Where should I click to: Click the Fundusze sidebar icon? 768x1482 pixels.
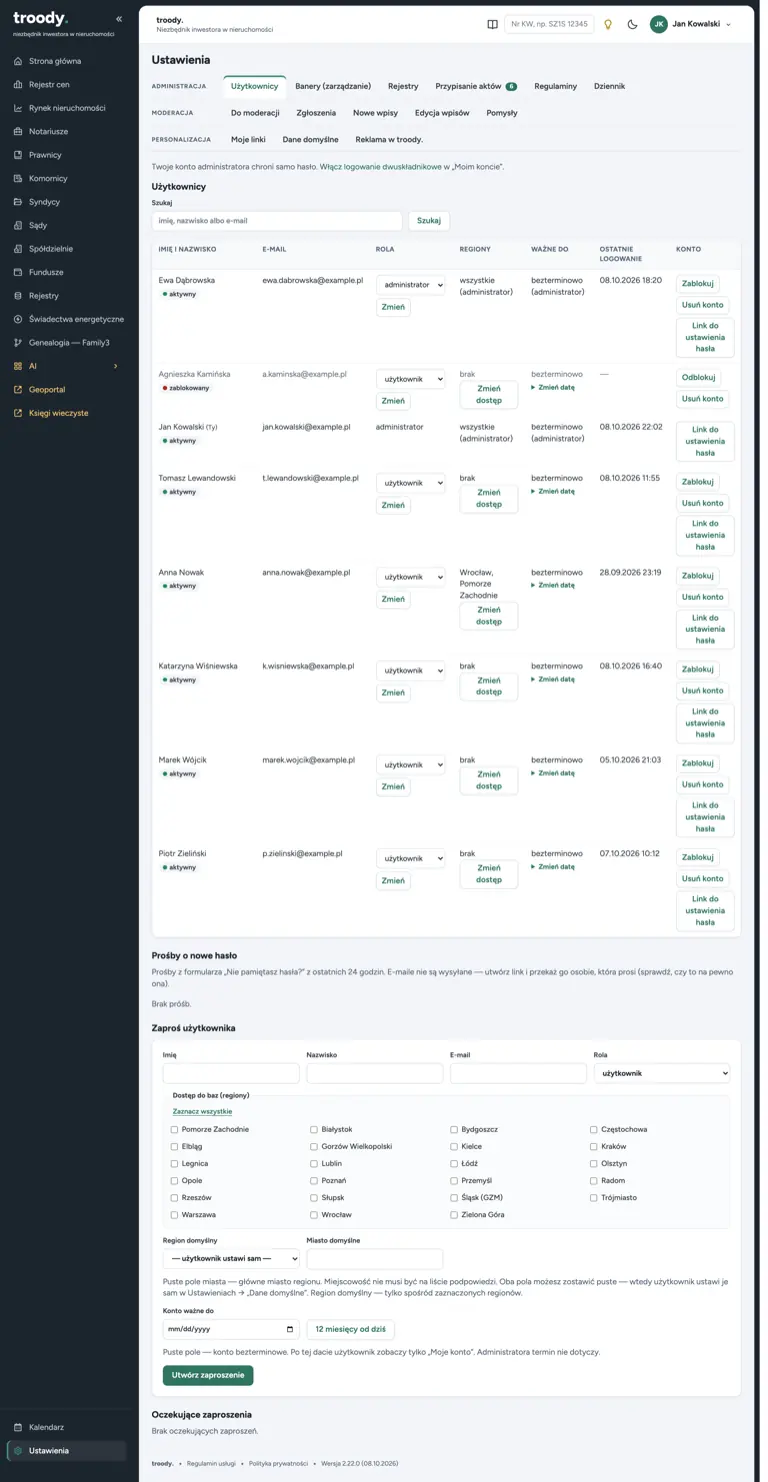pyautogui.click(x=18, y=272)
